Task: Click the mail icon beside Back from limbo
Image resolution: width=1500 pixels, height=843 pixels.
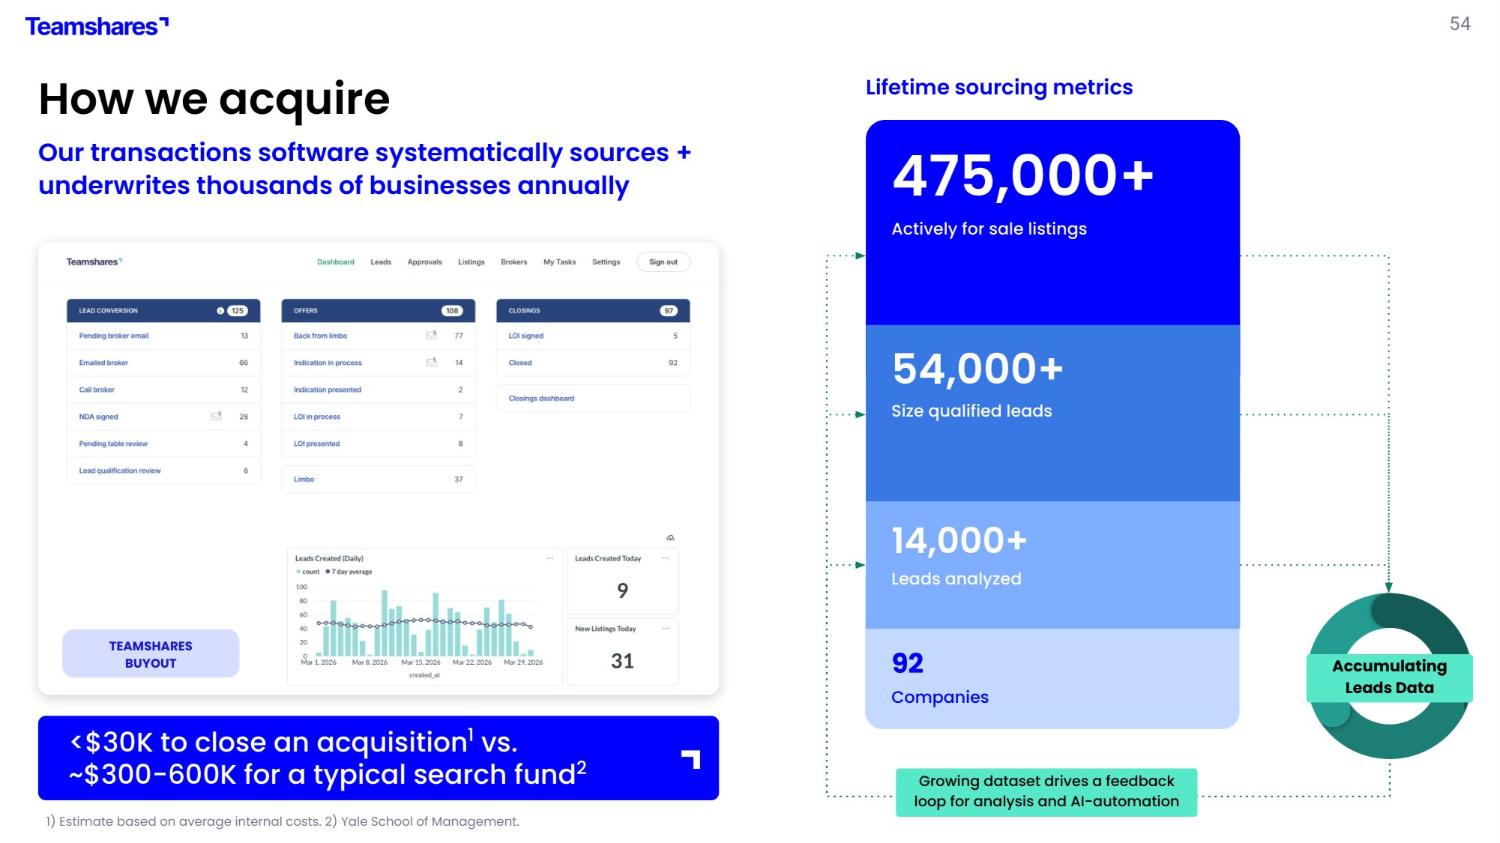Action: pos(431,336)
